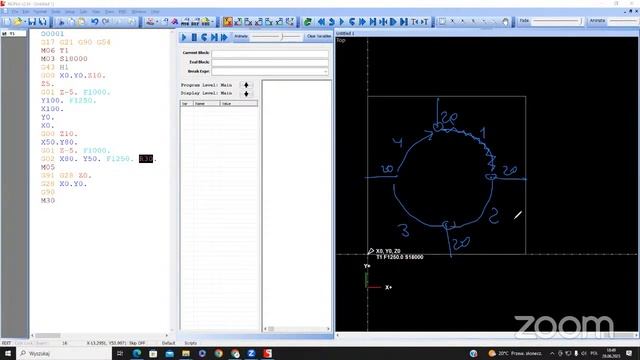Screen dimensions: 640x360
Task: Raise Program Level with up arrow
Action: pyautogui.click(x=246, y=85)
